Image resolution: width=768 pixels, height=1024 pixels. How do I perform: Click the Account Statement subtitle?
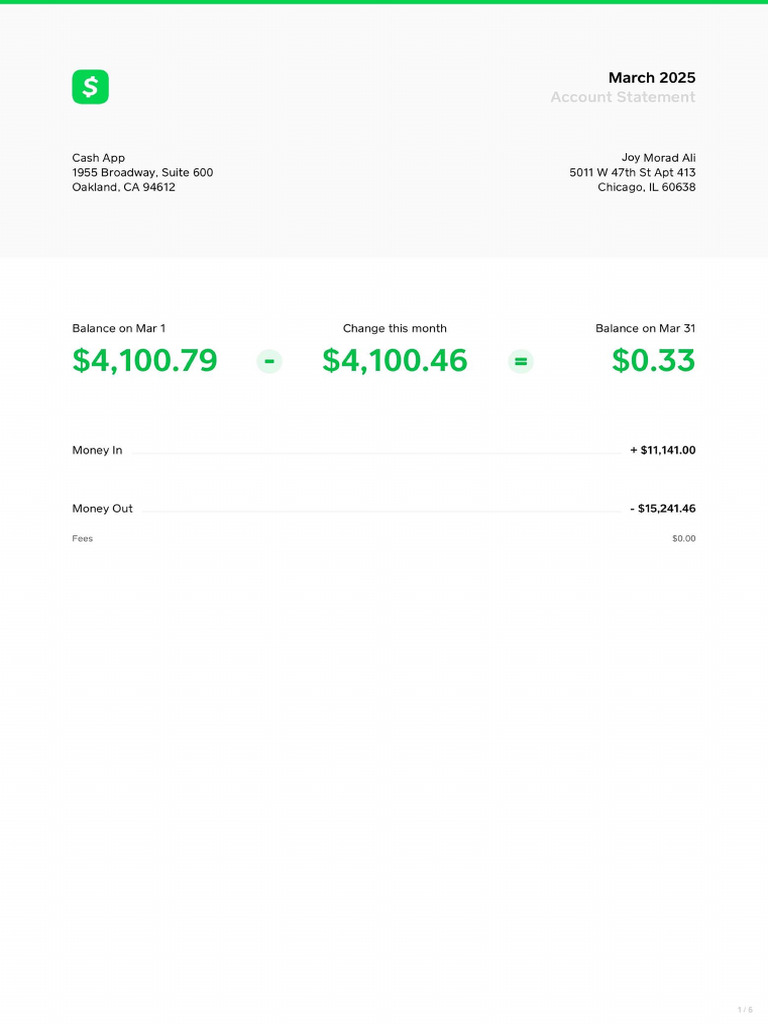point(623,97)
